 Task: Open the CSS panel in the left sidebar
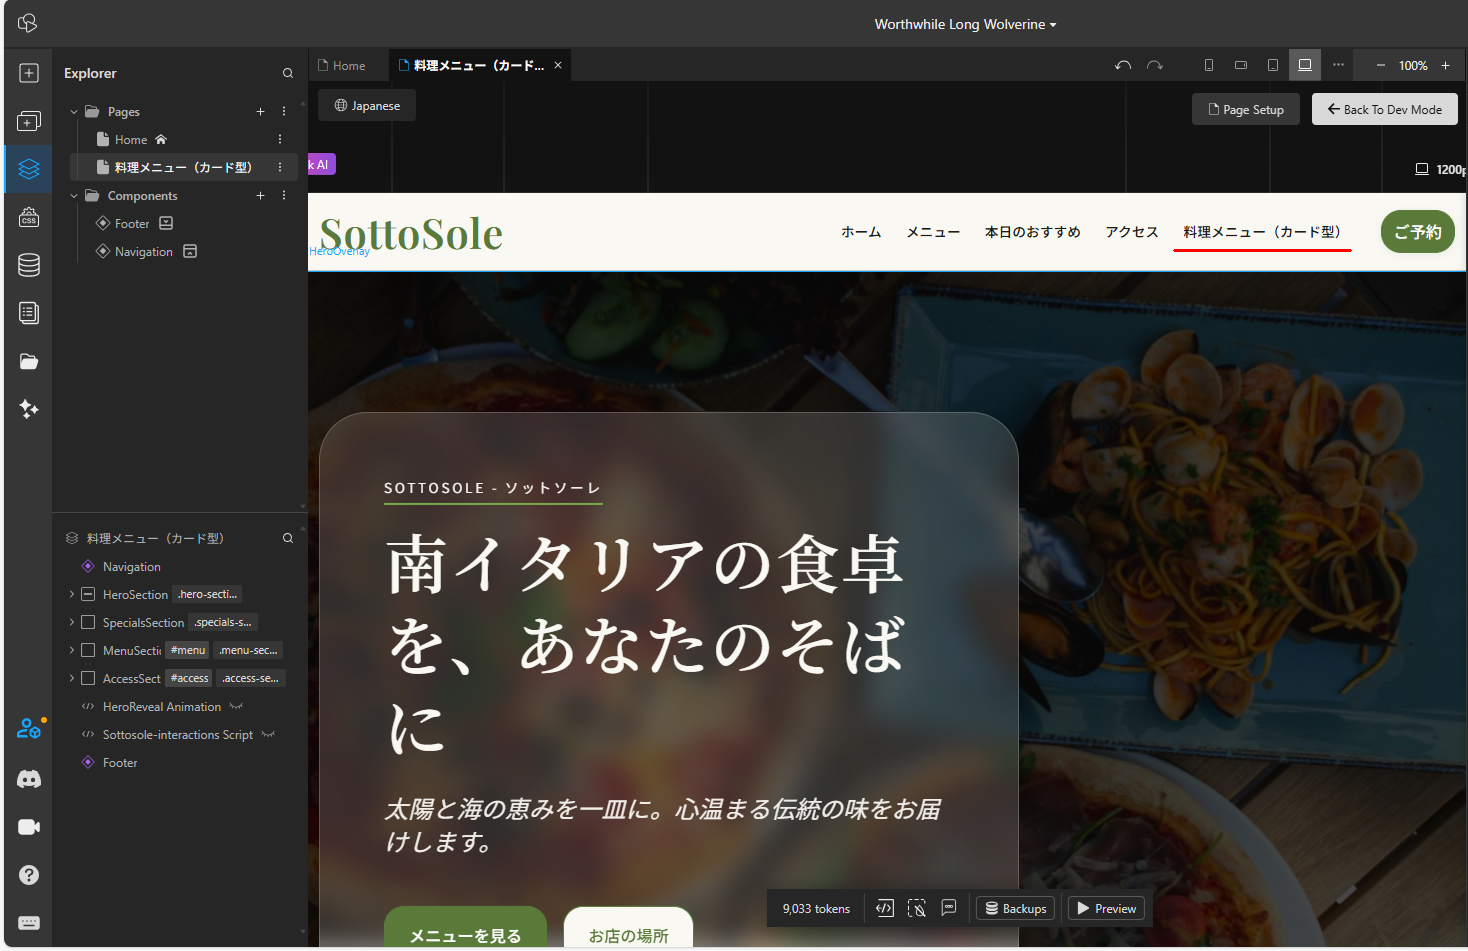click(x=28, y=217)
